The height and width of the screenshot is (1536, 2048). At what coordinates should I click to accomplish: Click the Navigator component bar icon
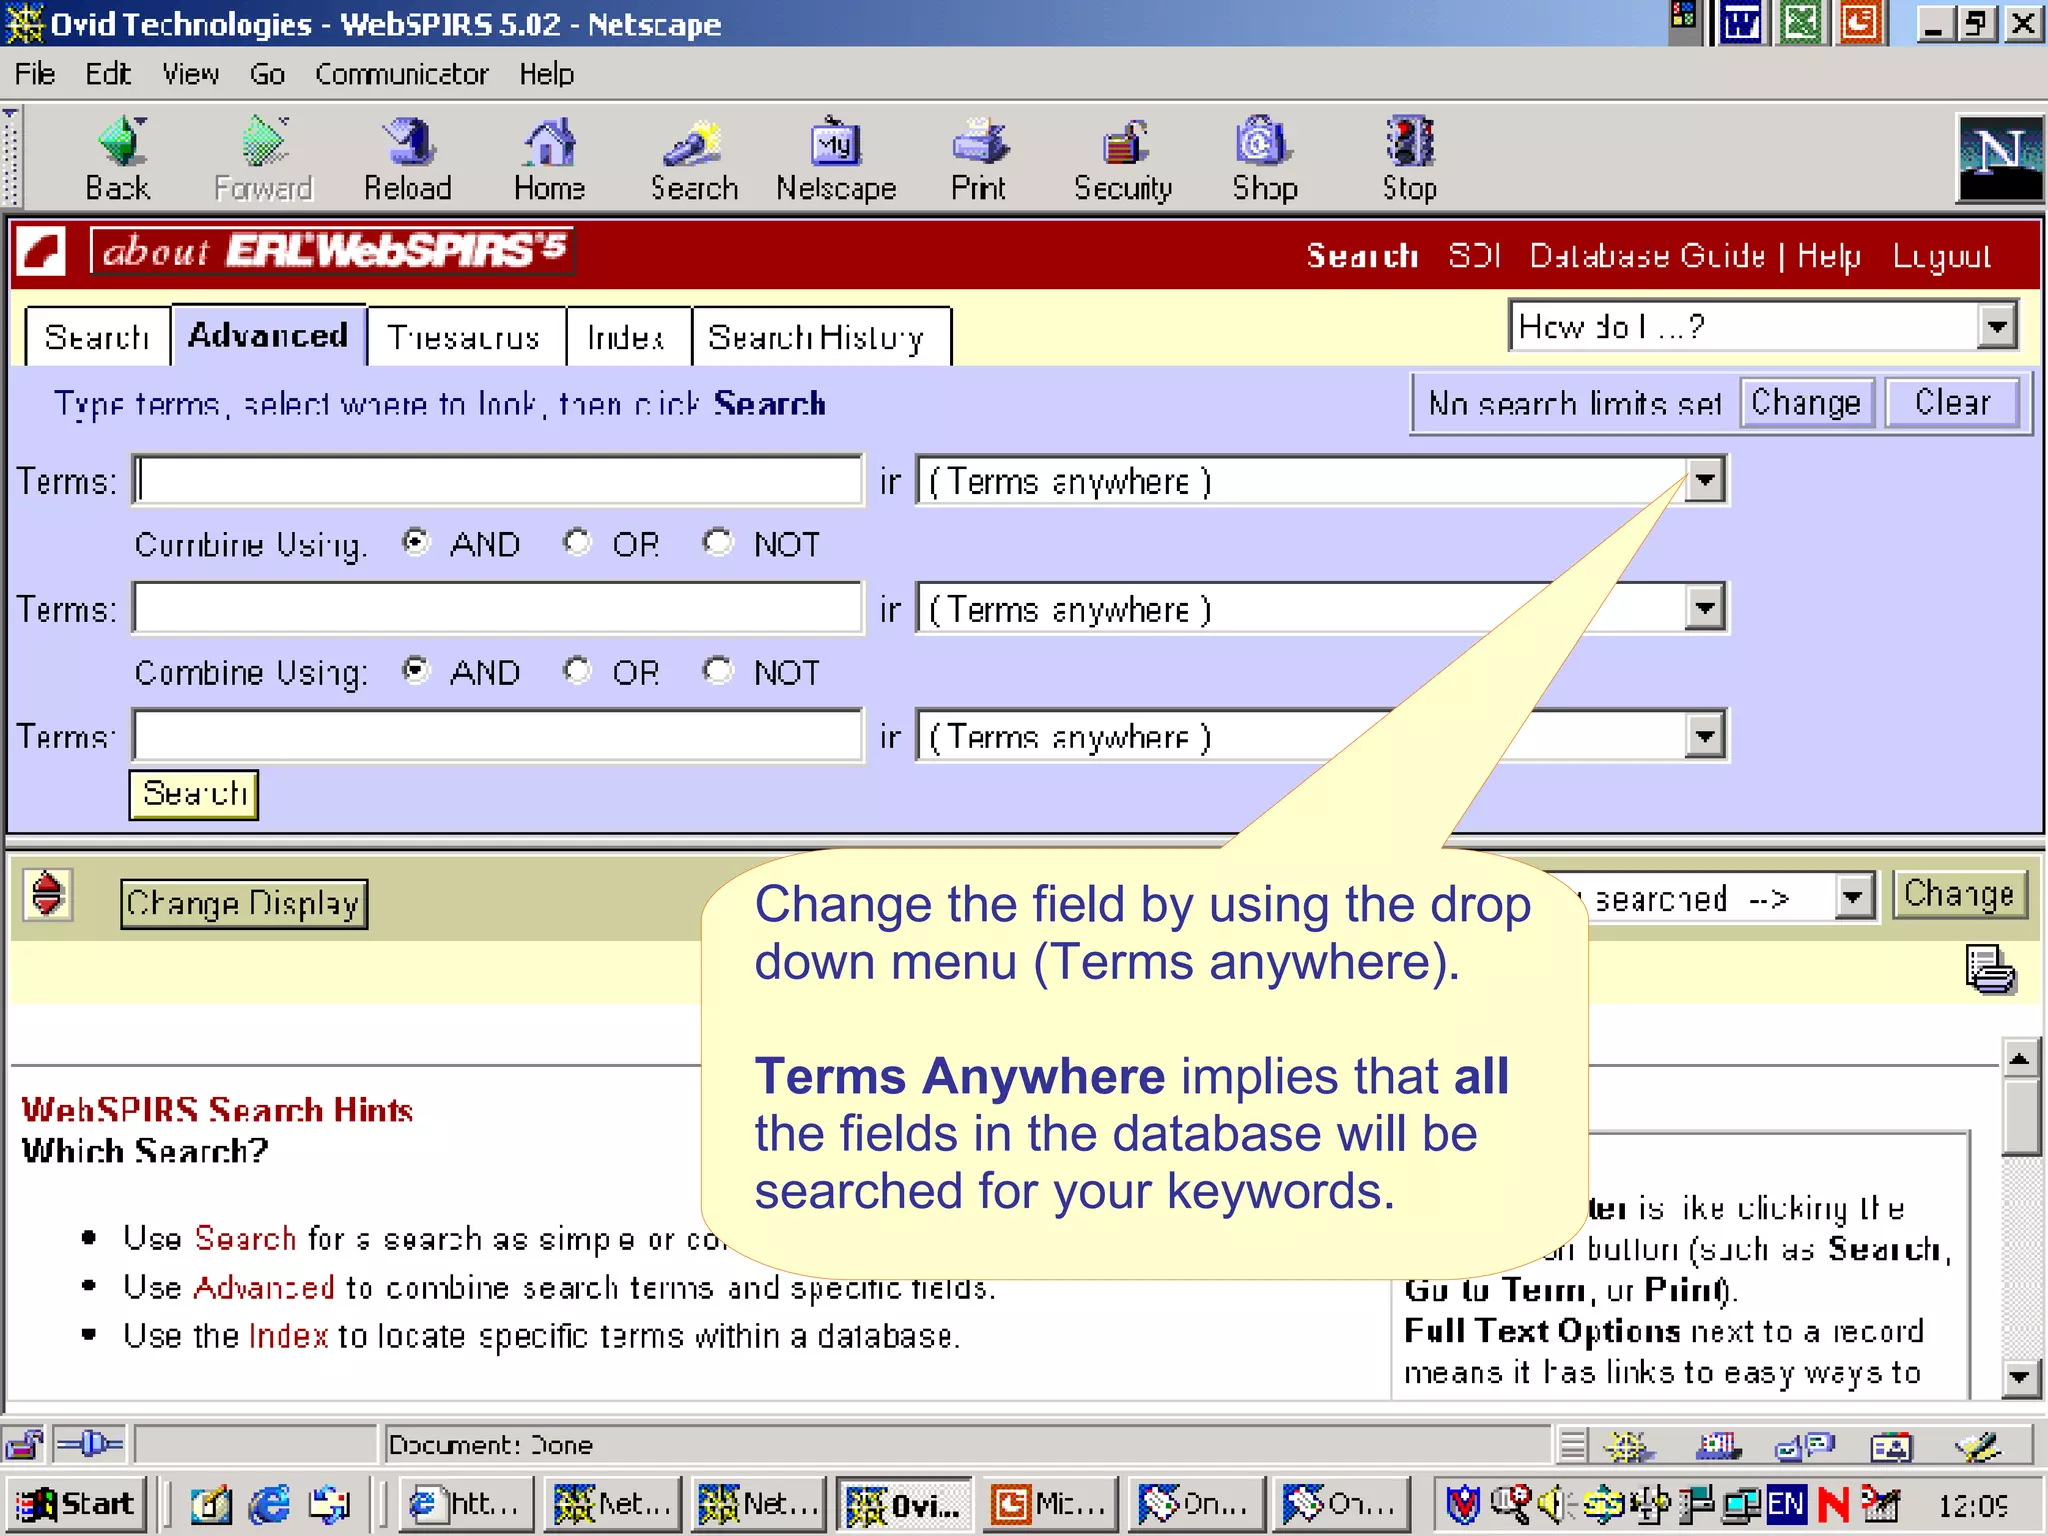click(x=1628, y=1445)
